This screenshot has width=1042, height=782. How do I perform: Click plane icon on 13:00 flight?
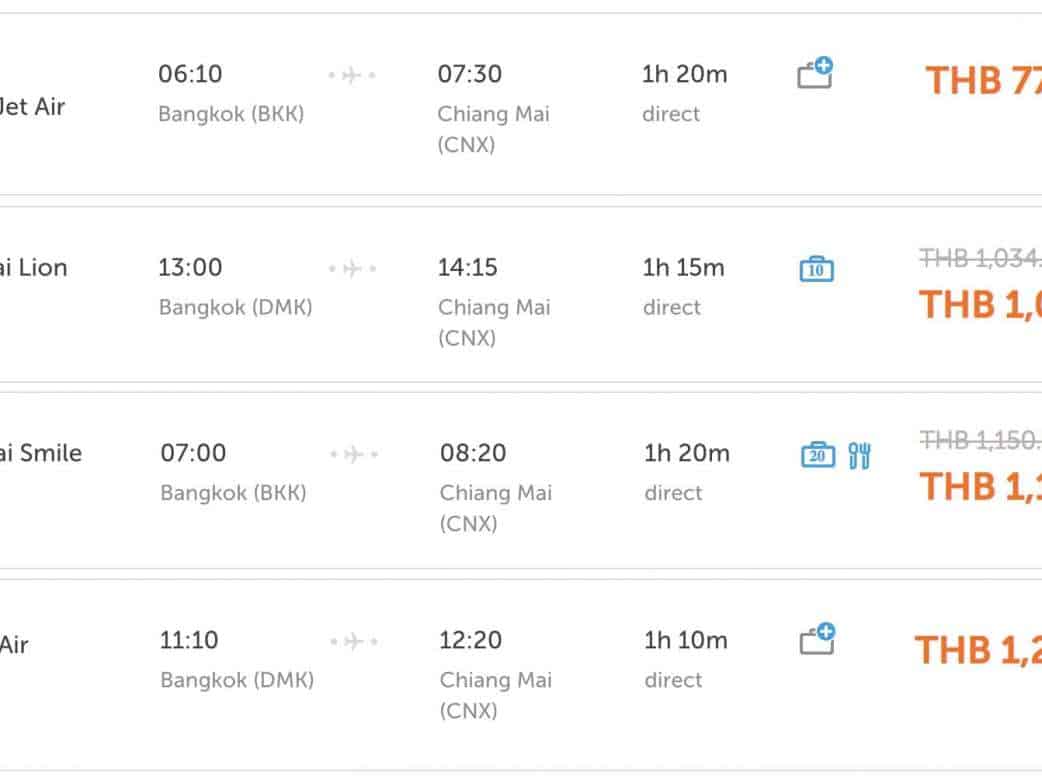pos(352,269)
